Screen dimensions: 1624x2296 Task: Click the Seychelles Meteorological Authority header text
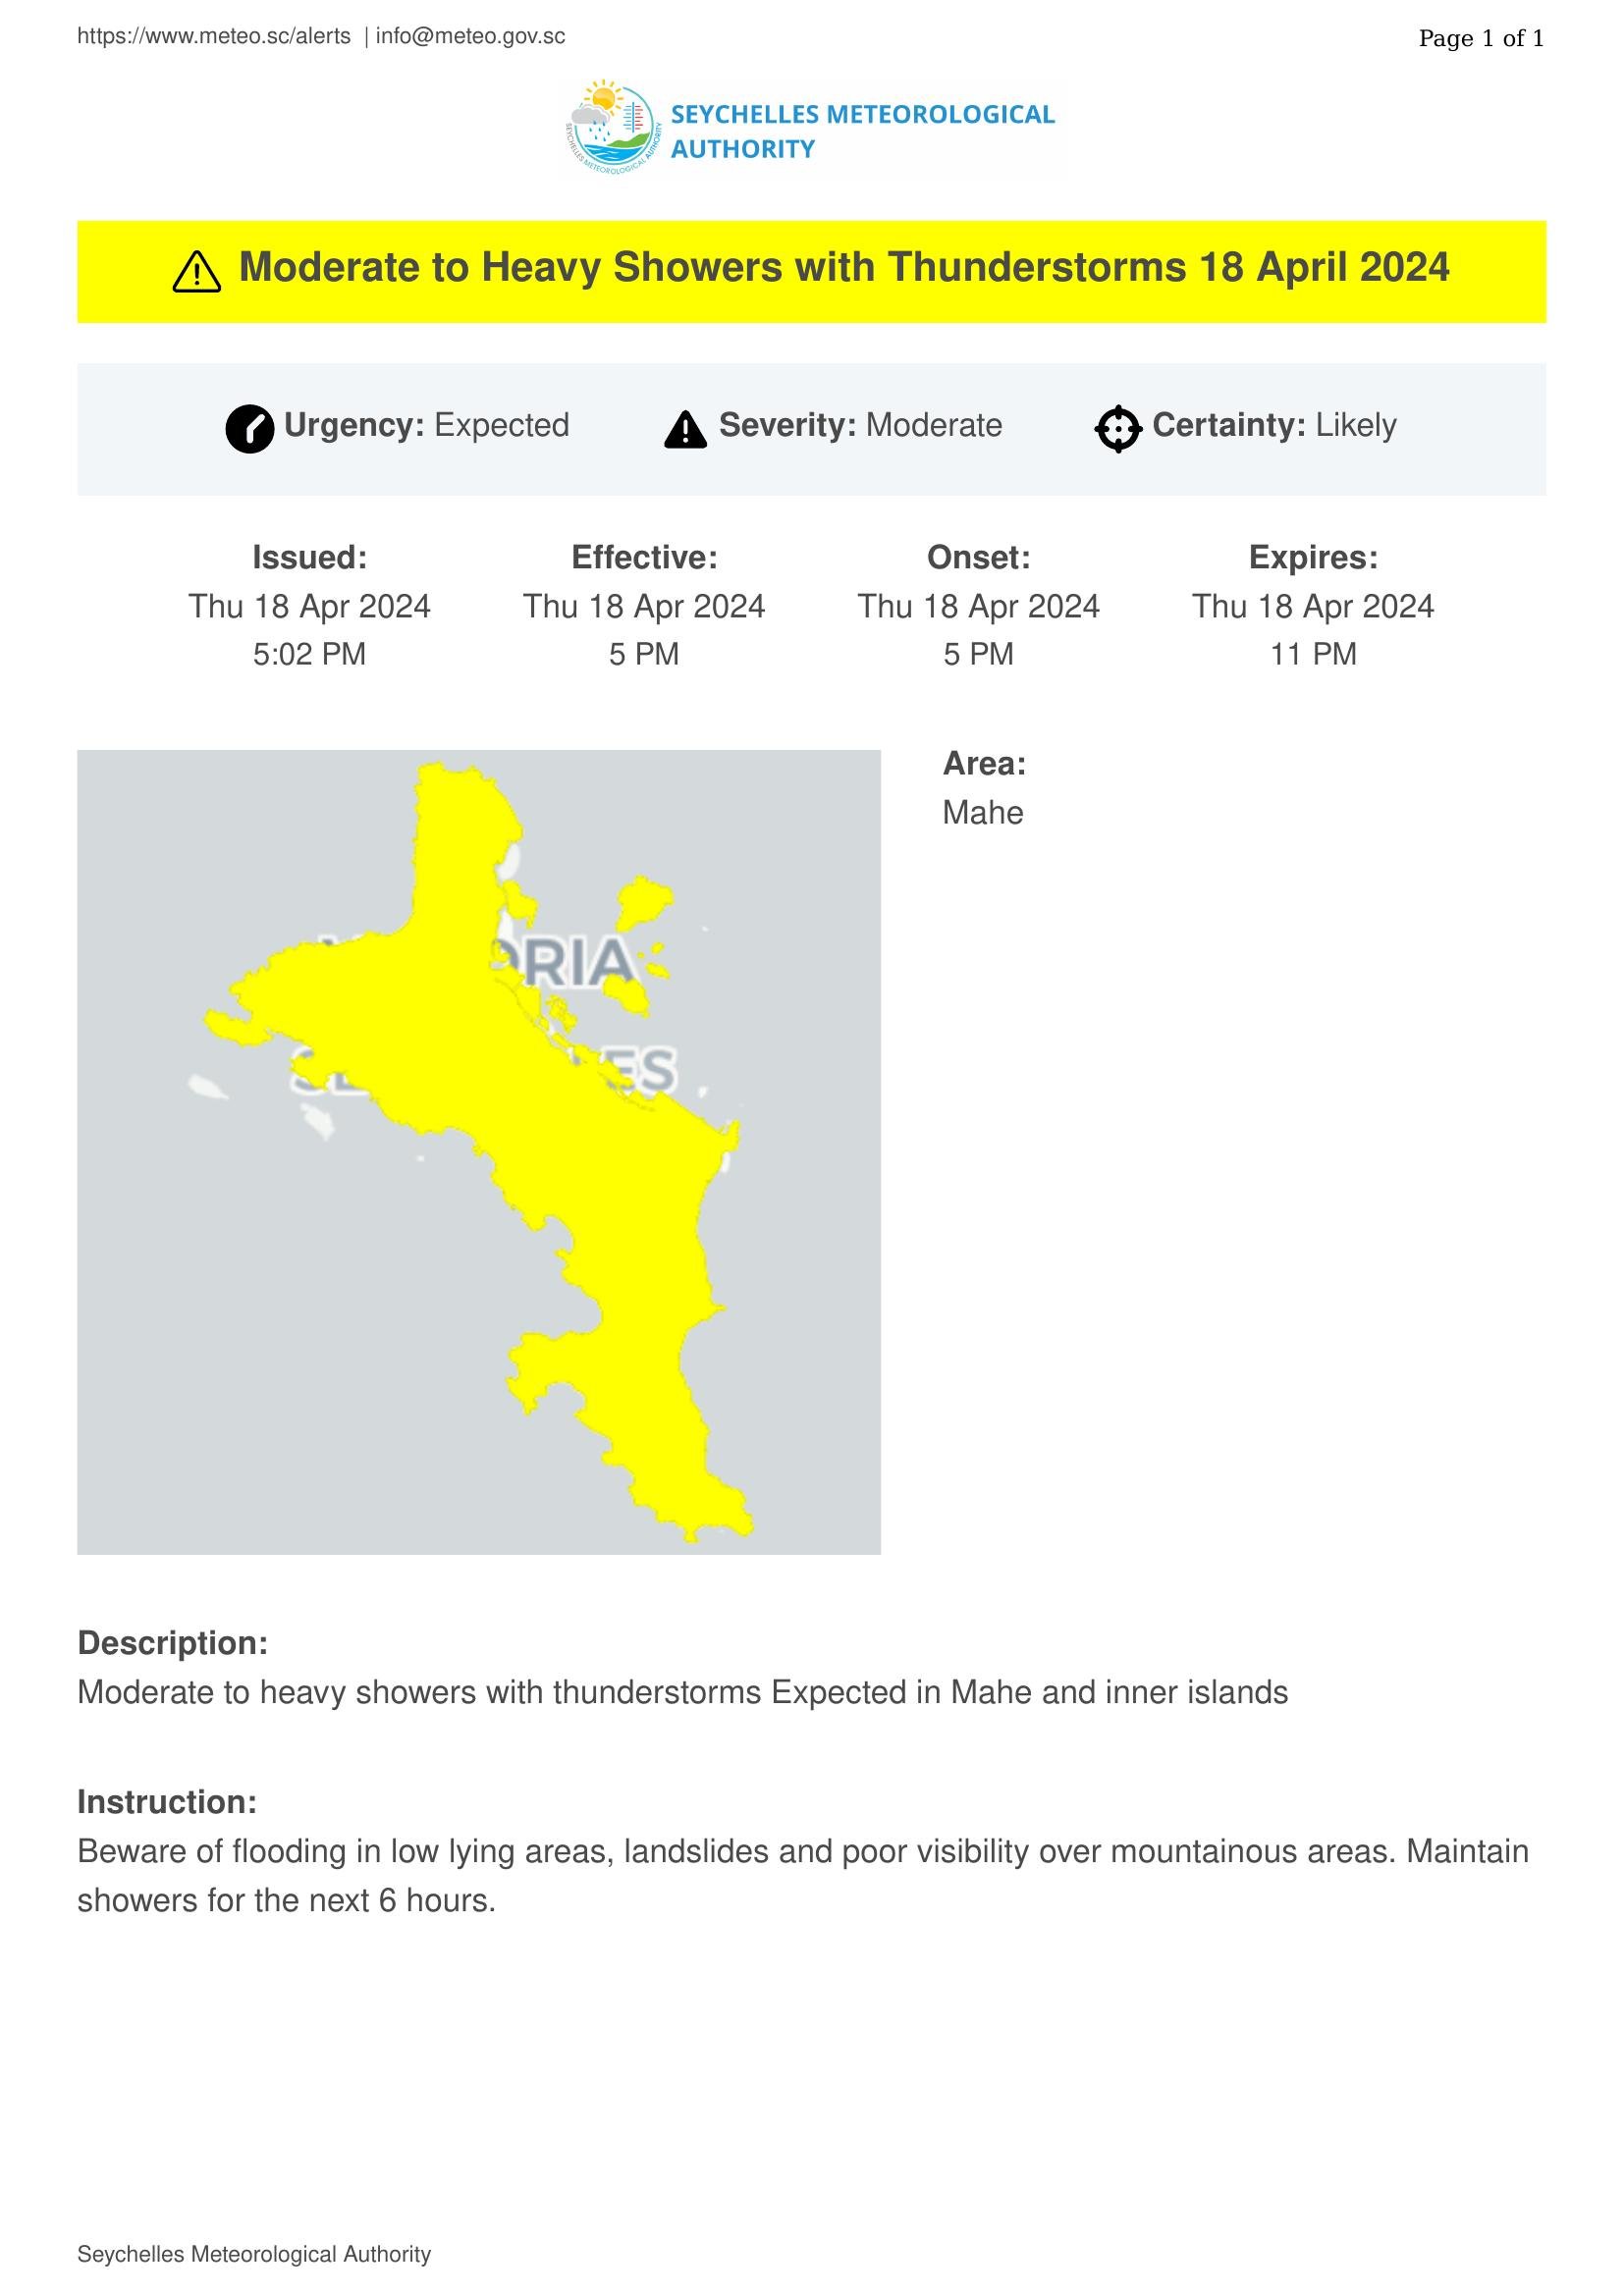click(x=862, y=131)
